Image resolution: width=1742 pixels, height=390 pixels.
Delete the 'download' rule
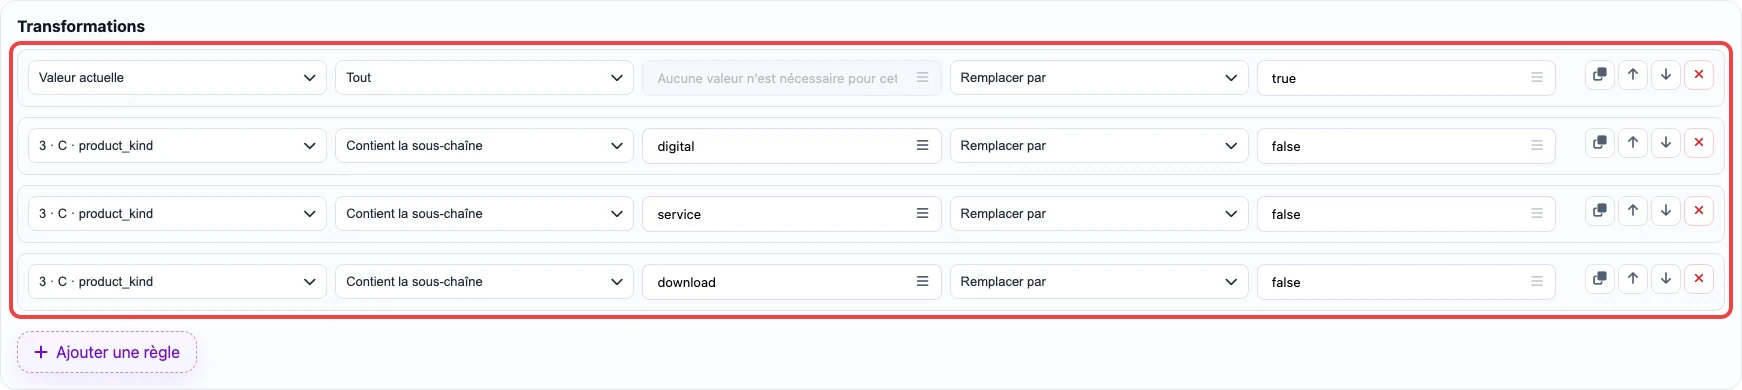coord(1699,279)
